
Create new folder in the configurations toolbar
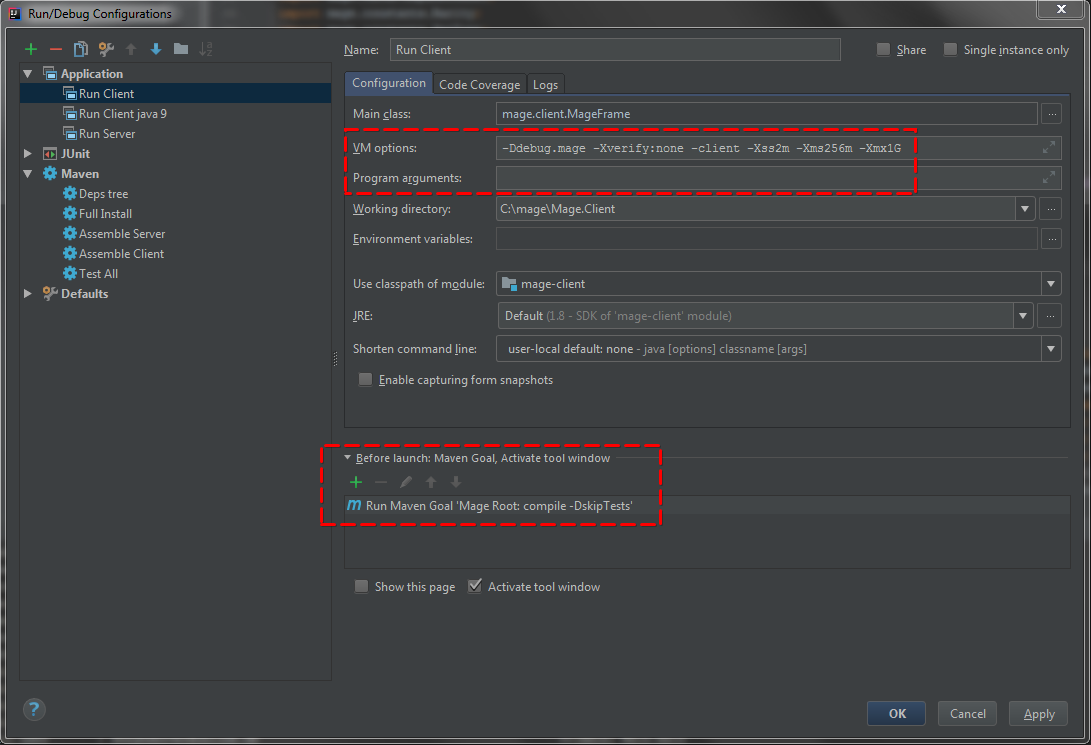click(181, 49)
